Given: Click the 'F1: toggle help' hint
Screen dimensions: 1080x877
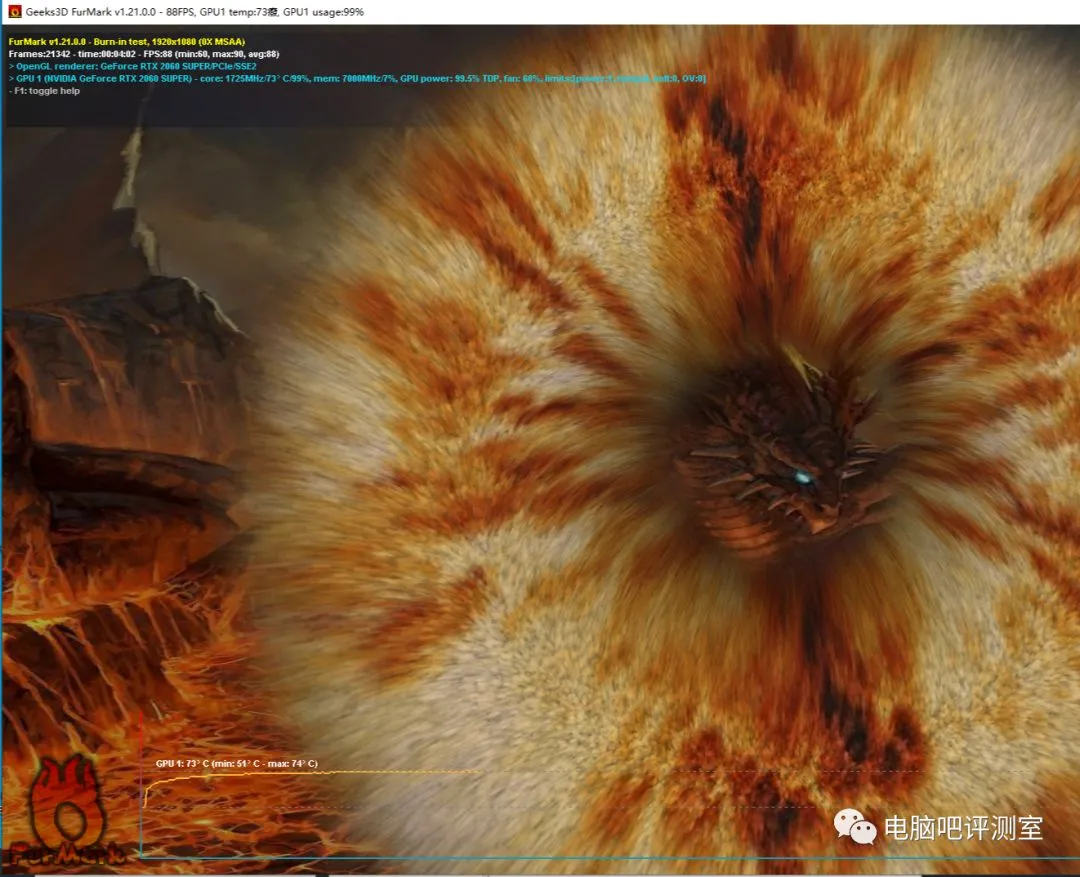Looking at the screenshot, I should point(44,91).
